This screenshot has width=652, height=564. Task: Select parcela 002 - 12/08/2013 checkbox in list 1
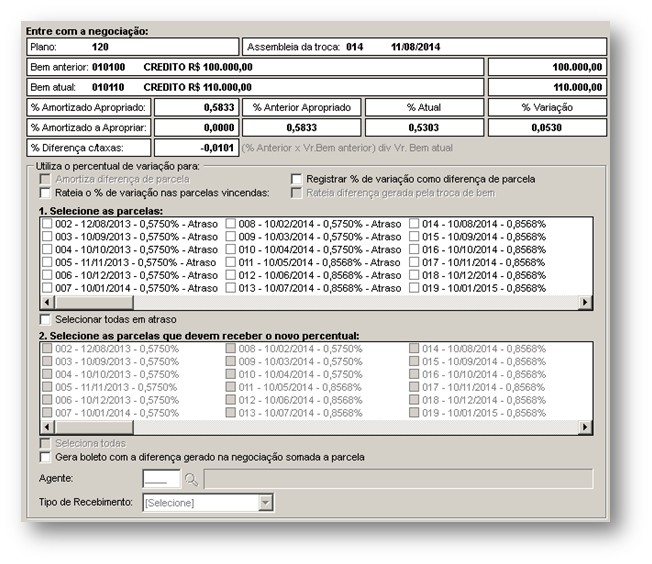(47, 224)
